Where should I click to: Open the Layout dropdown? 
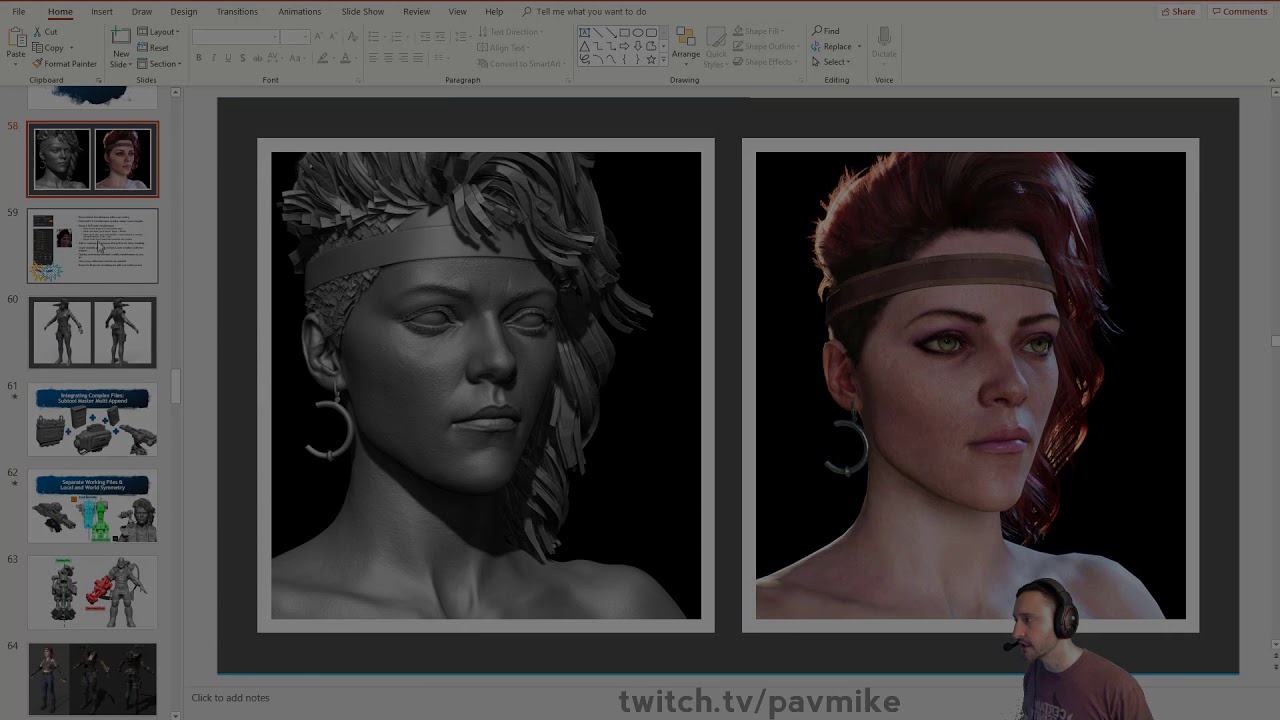pos(158,32)
